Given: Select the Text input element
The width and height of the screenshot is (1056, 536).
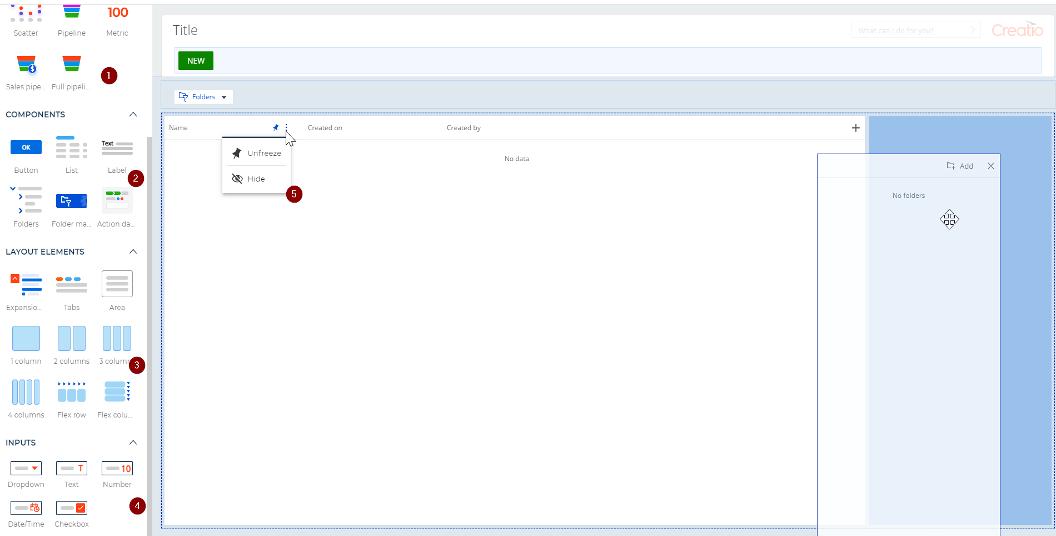Looking at the screenshot, I should (x=71, y=474).
